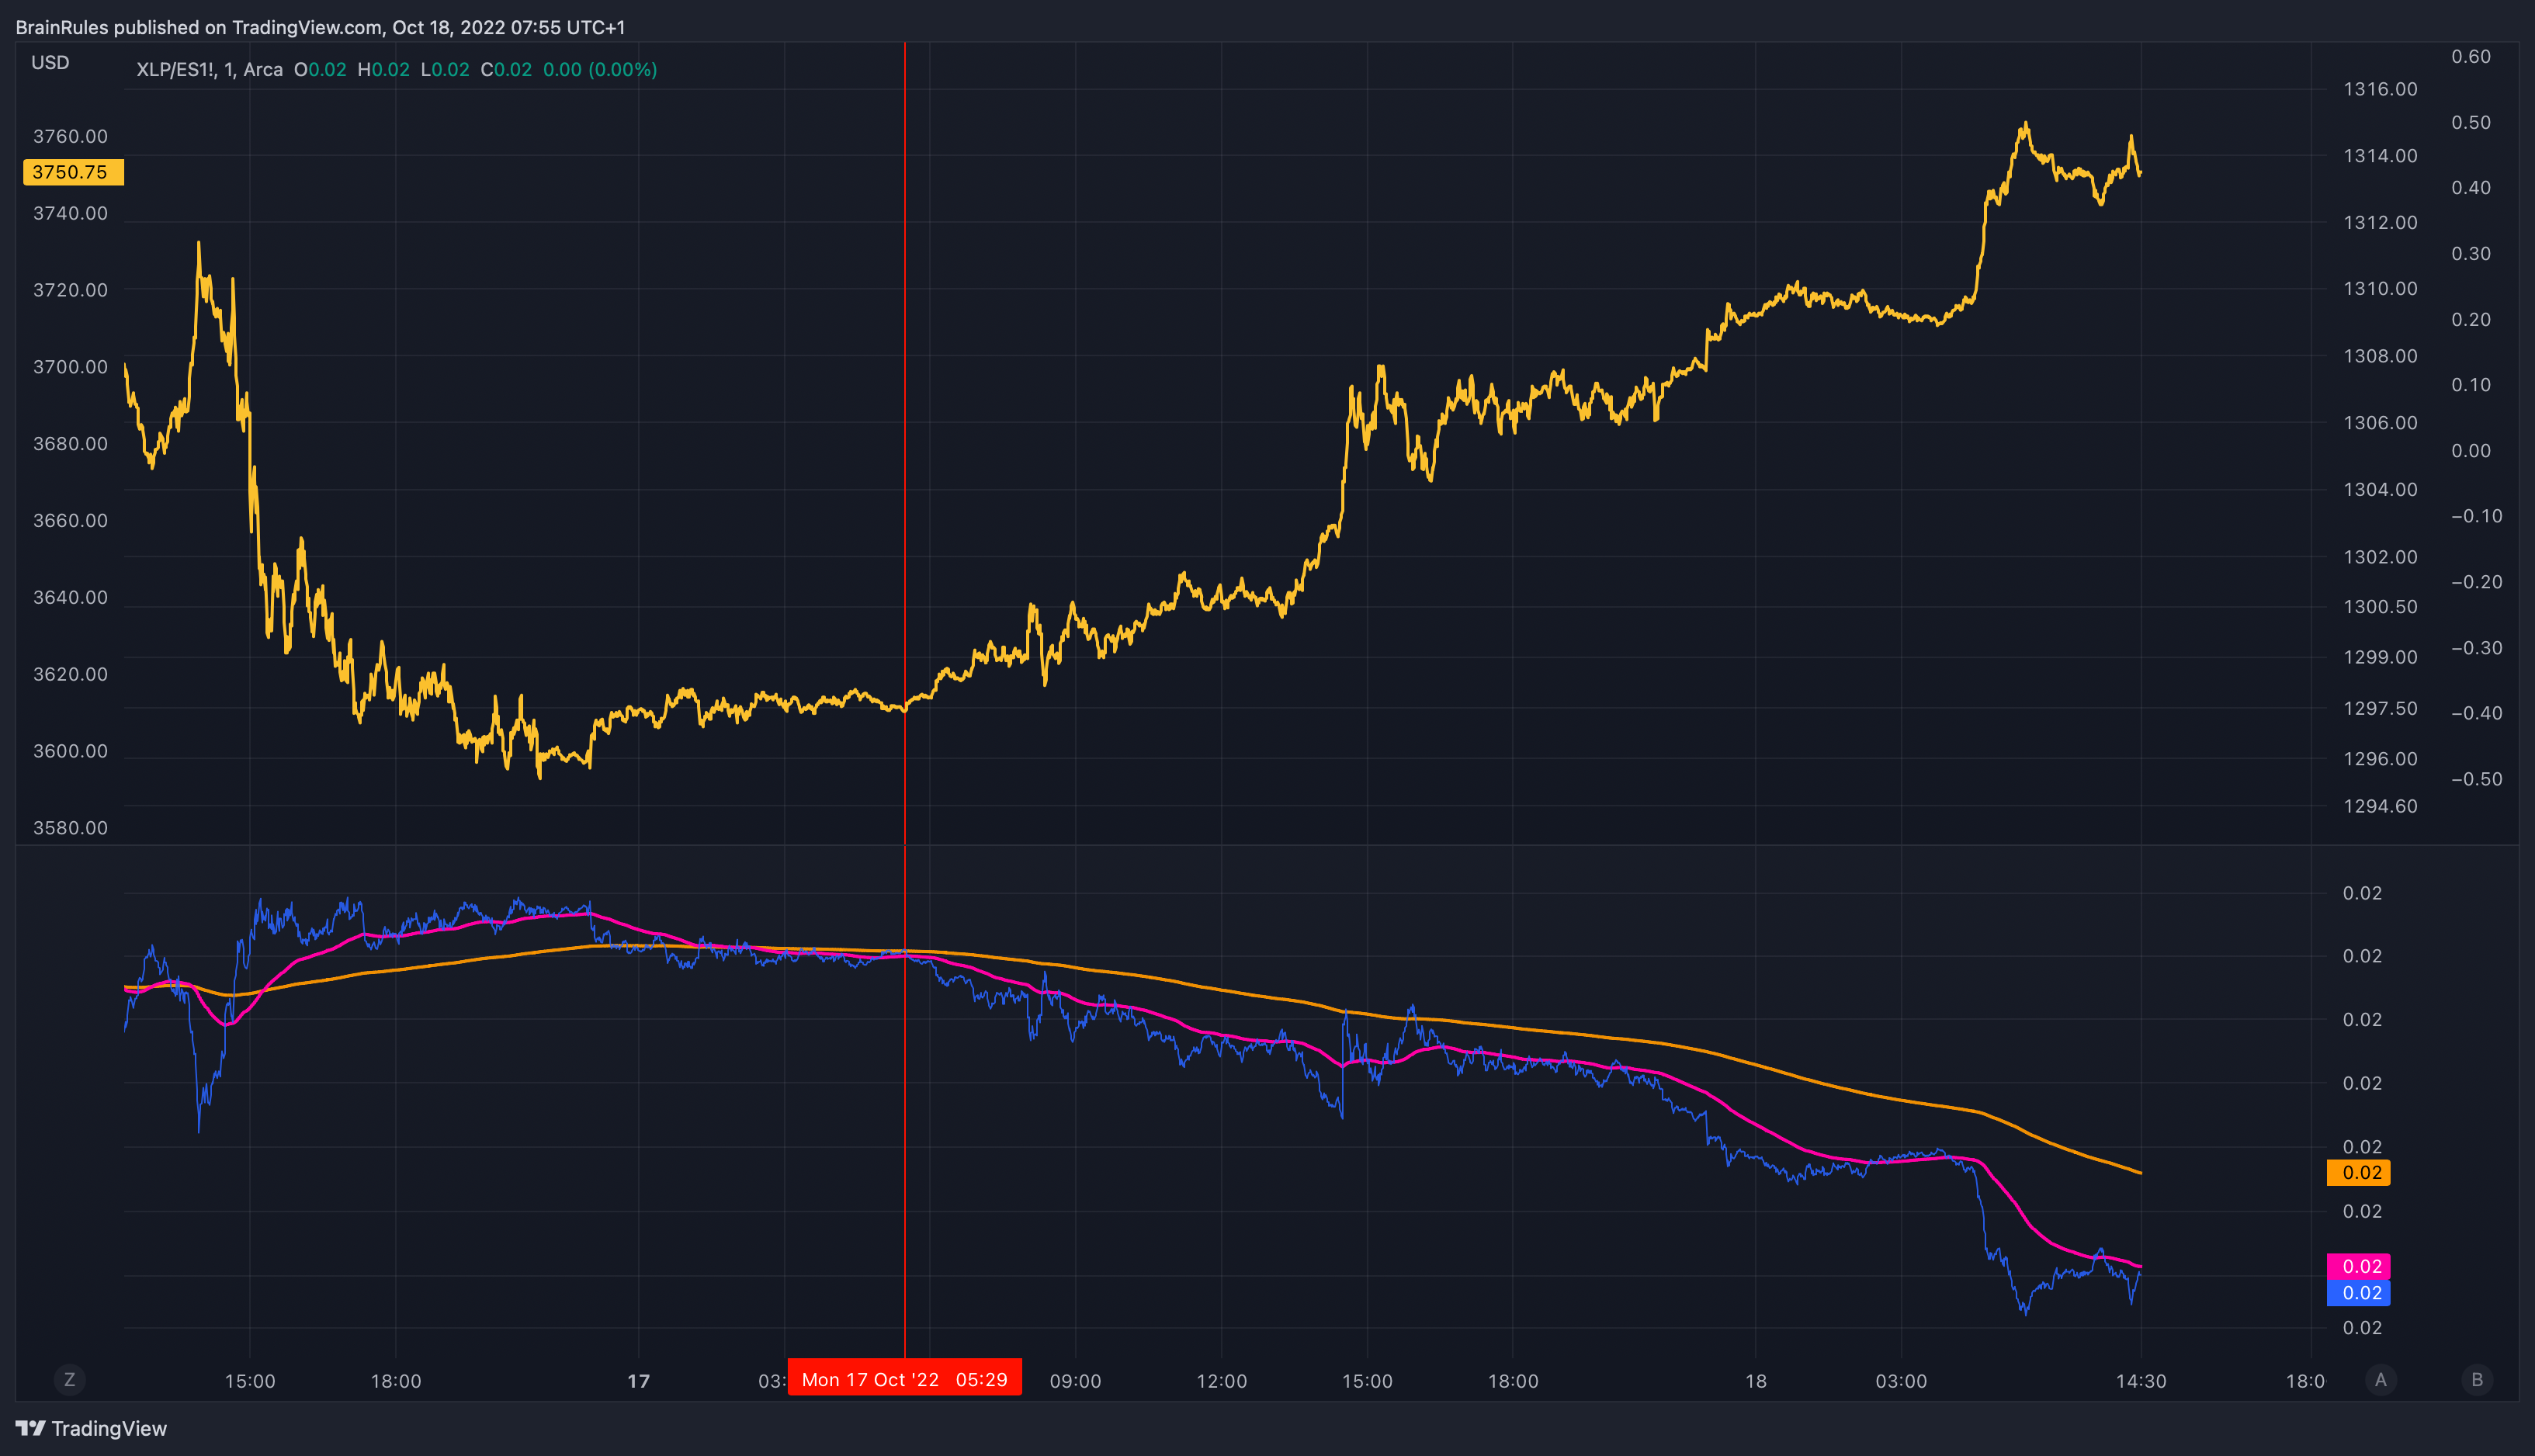
Task: Click the 3600.00 left price label
Action: pyautogui.click(x=70, y=751)
